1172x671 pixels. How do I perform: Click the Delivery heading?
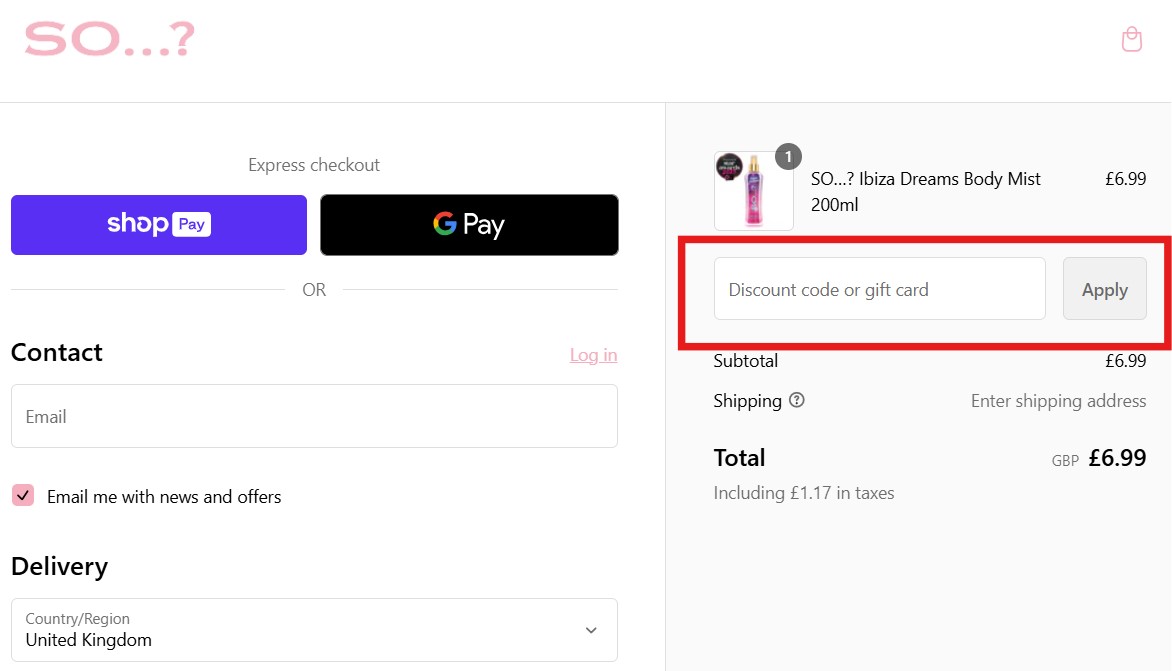pyautogui.click(x=60, y=567)
